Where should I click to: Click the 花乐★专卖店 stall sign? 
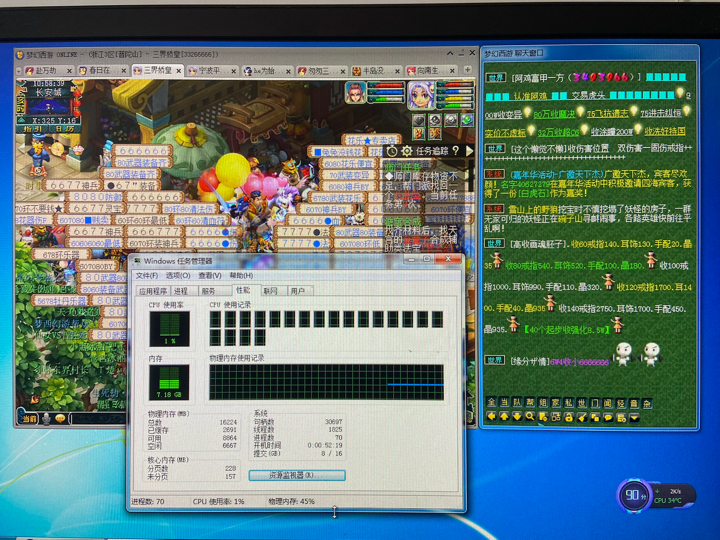(x=371, y=140)
